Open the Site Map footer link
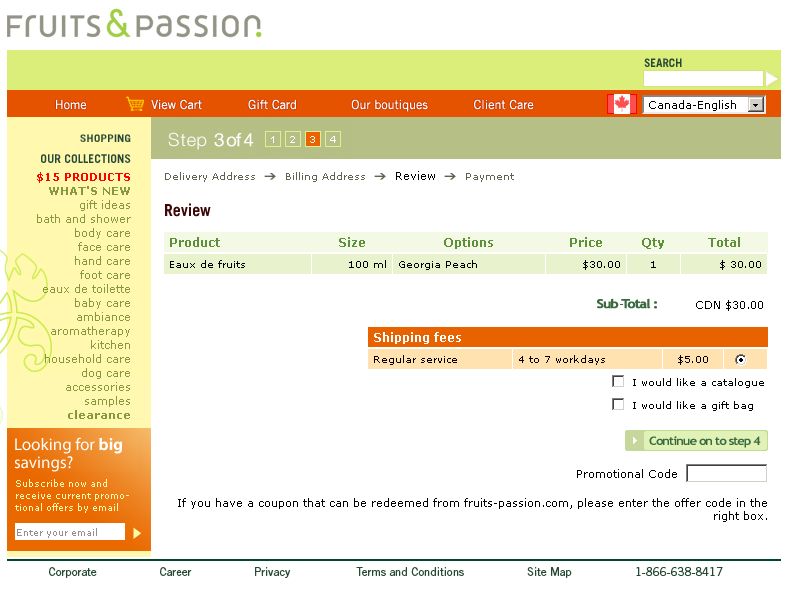 pos(549,572)
